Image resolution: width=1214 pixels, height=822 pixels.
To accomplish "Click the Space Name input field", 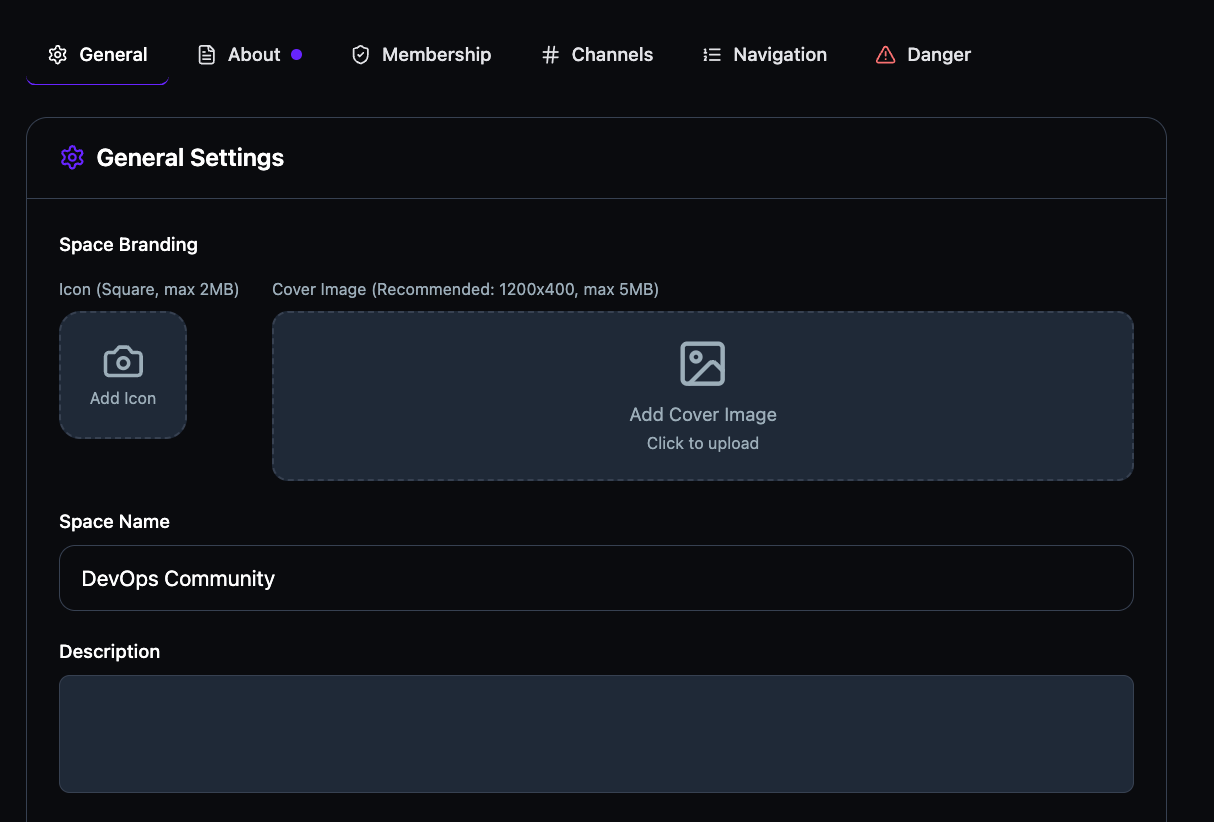I will (596, 578).
